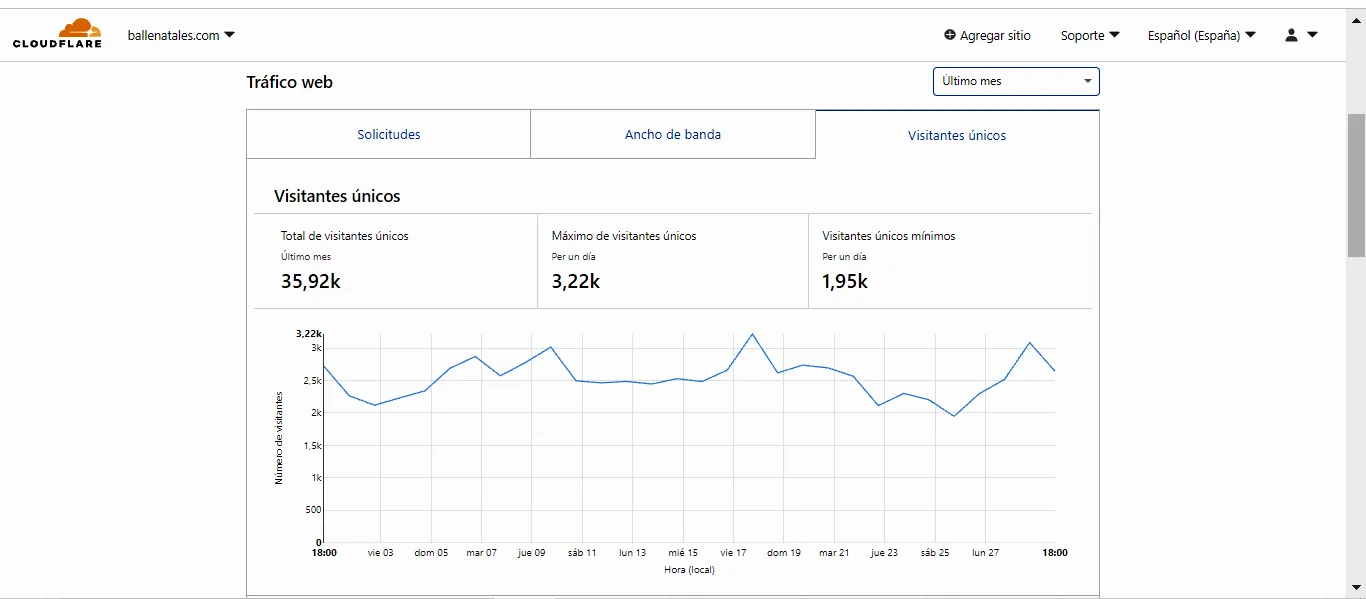Viewport: 1366px width, 599px height.
Task: Click the Cloudflare logo
Action: coord(57,34)
